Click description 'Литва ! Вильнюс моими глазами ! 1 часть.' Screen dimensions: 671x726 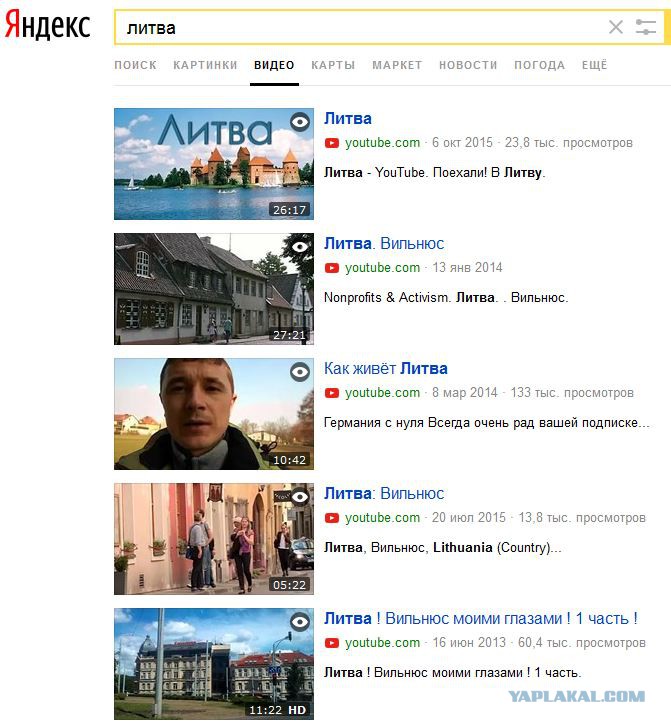[452, 673]
